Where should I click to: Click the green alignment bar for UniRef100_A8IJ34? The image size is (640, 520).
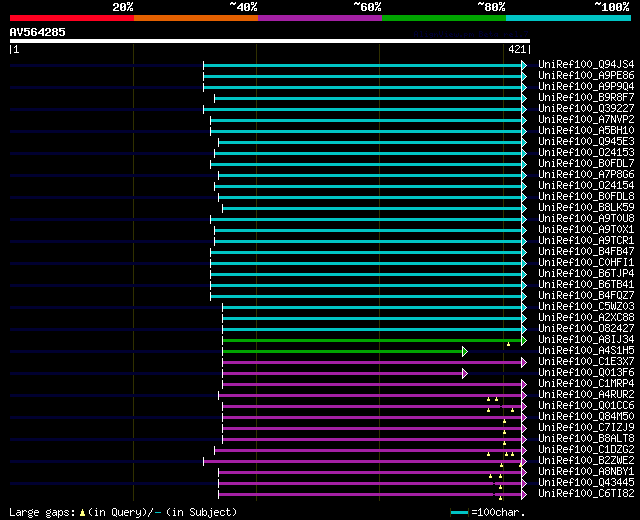point(372,340)
